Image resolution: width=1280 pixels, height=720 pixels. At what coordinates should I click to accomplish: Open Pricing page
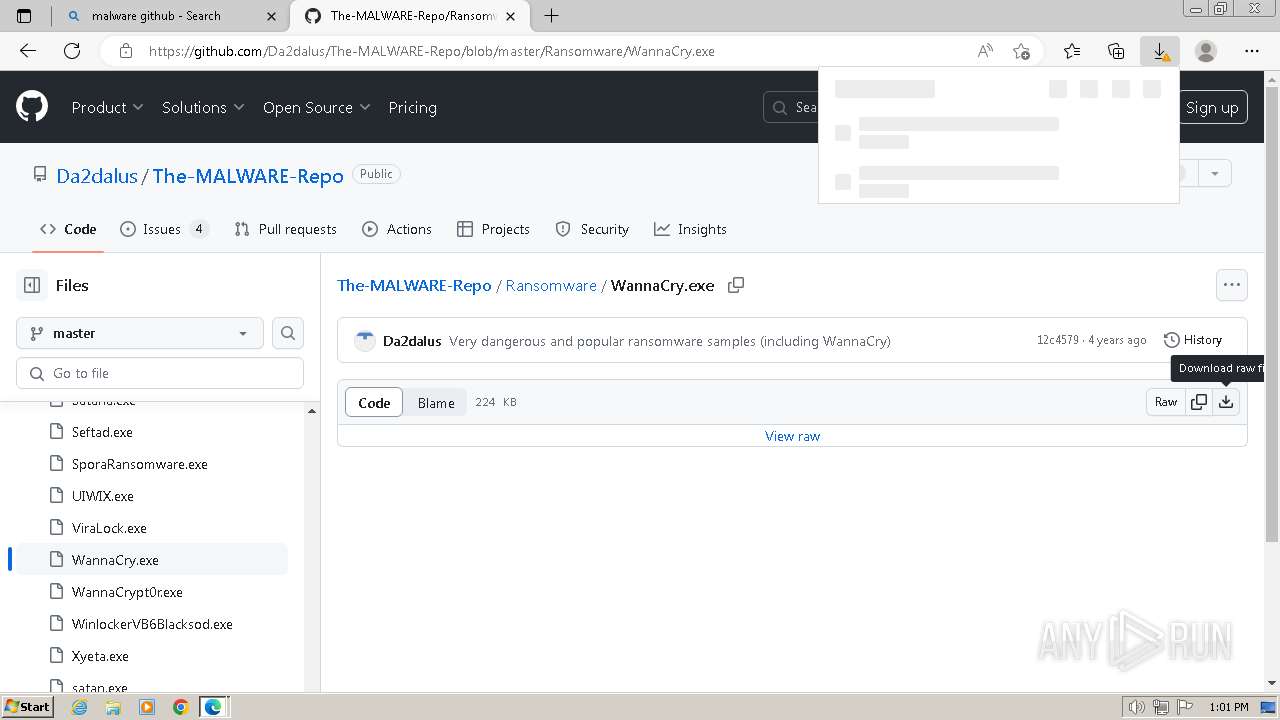[412, 107]
